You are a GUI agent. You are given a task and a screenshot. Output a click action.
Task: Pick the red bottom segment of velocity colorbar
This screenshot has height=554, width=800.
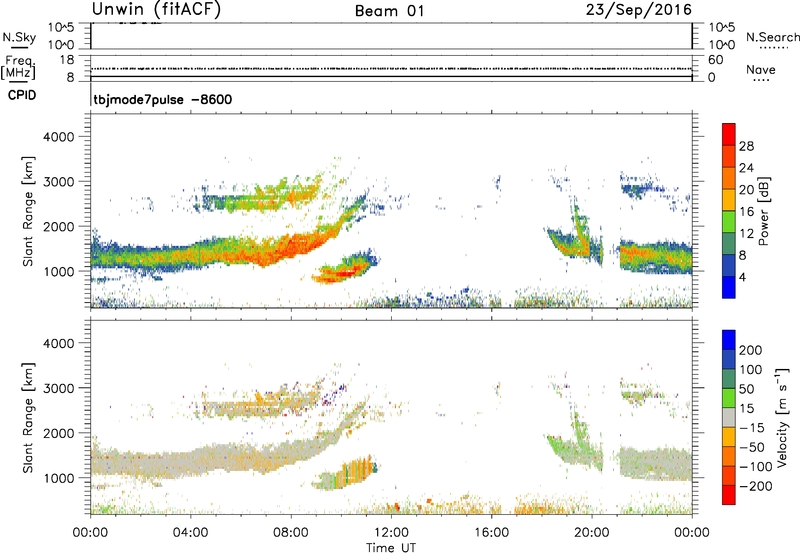(x=729, y=495)
